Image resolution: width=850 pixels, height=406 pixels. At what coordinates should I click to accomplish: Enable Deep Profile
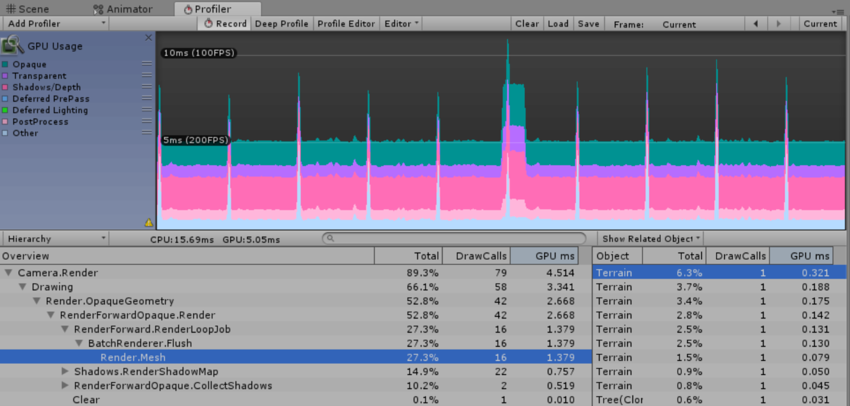pyautogui.click(x=282, y=24)
